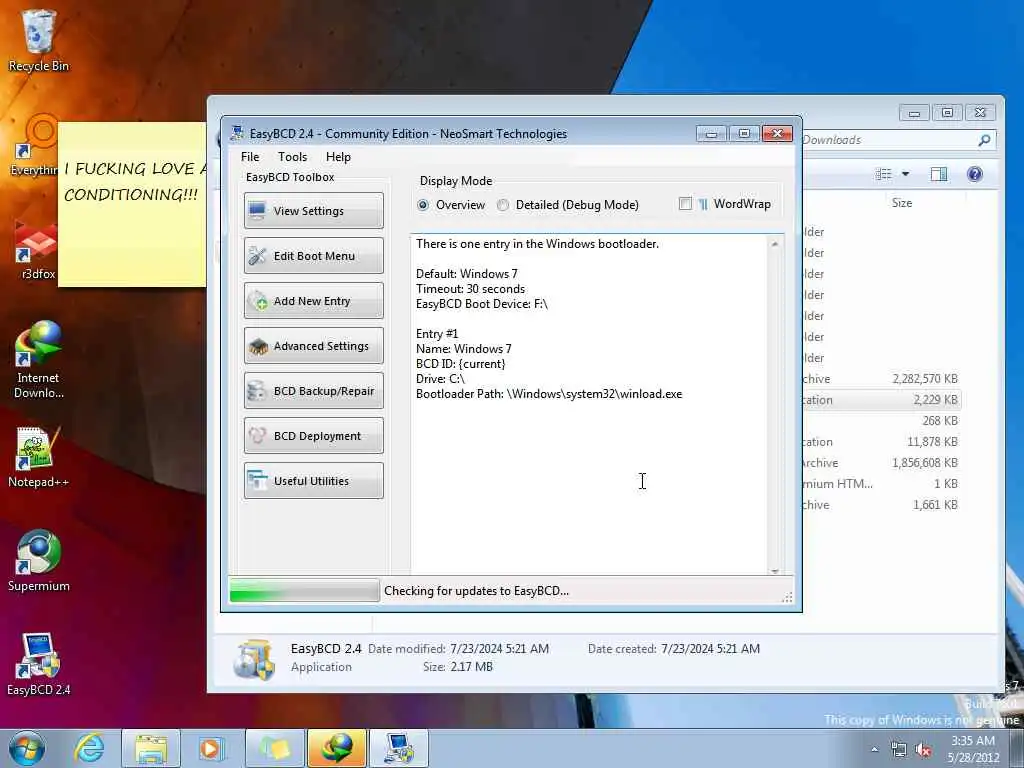Select Internet Download Manager desktop icon
1024x768 pixels.
click(x=39, y=359)
